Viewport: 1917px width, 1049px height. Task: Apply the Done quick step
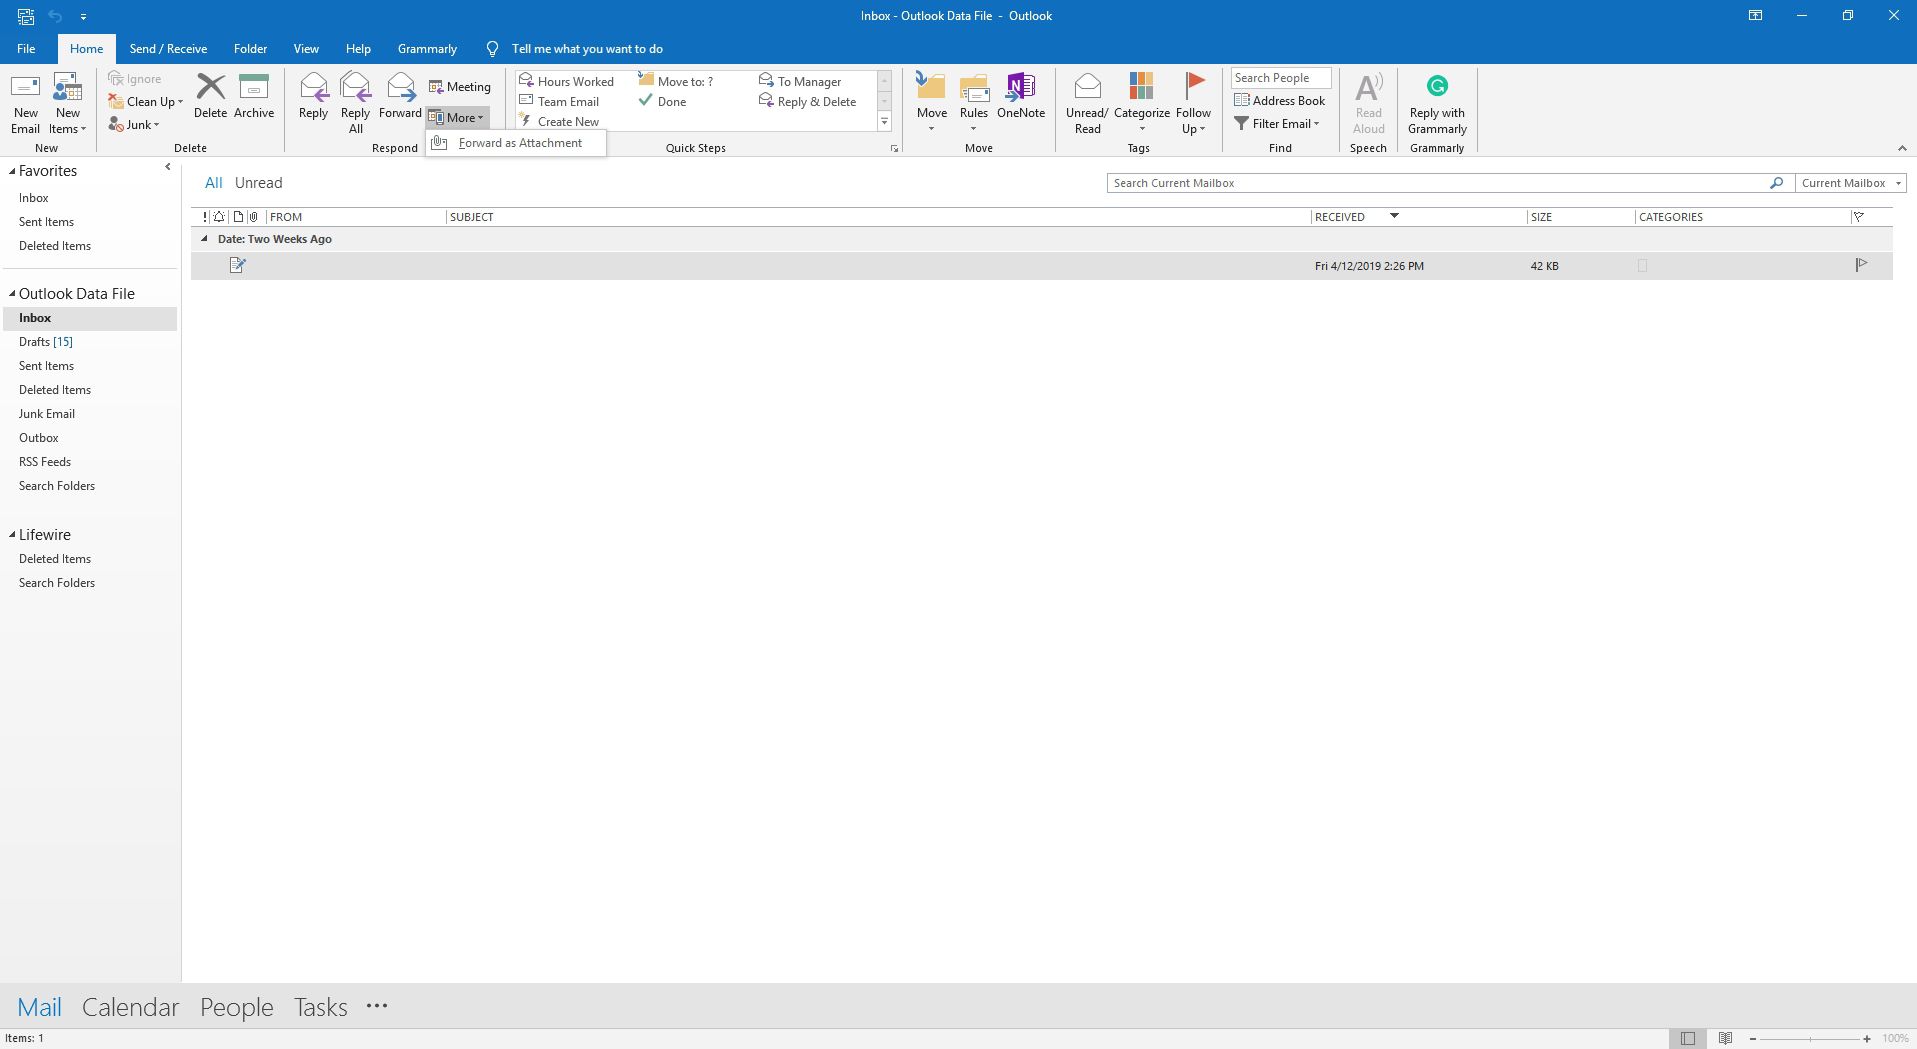pyautogui.click(x=663, y=101)
